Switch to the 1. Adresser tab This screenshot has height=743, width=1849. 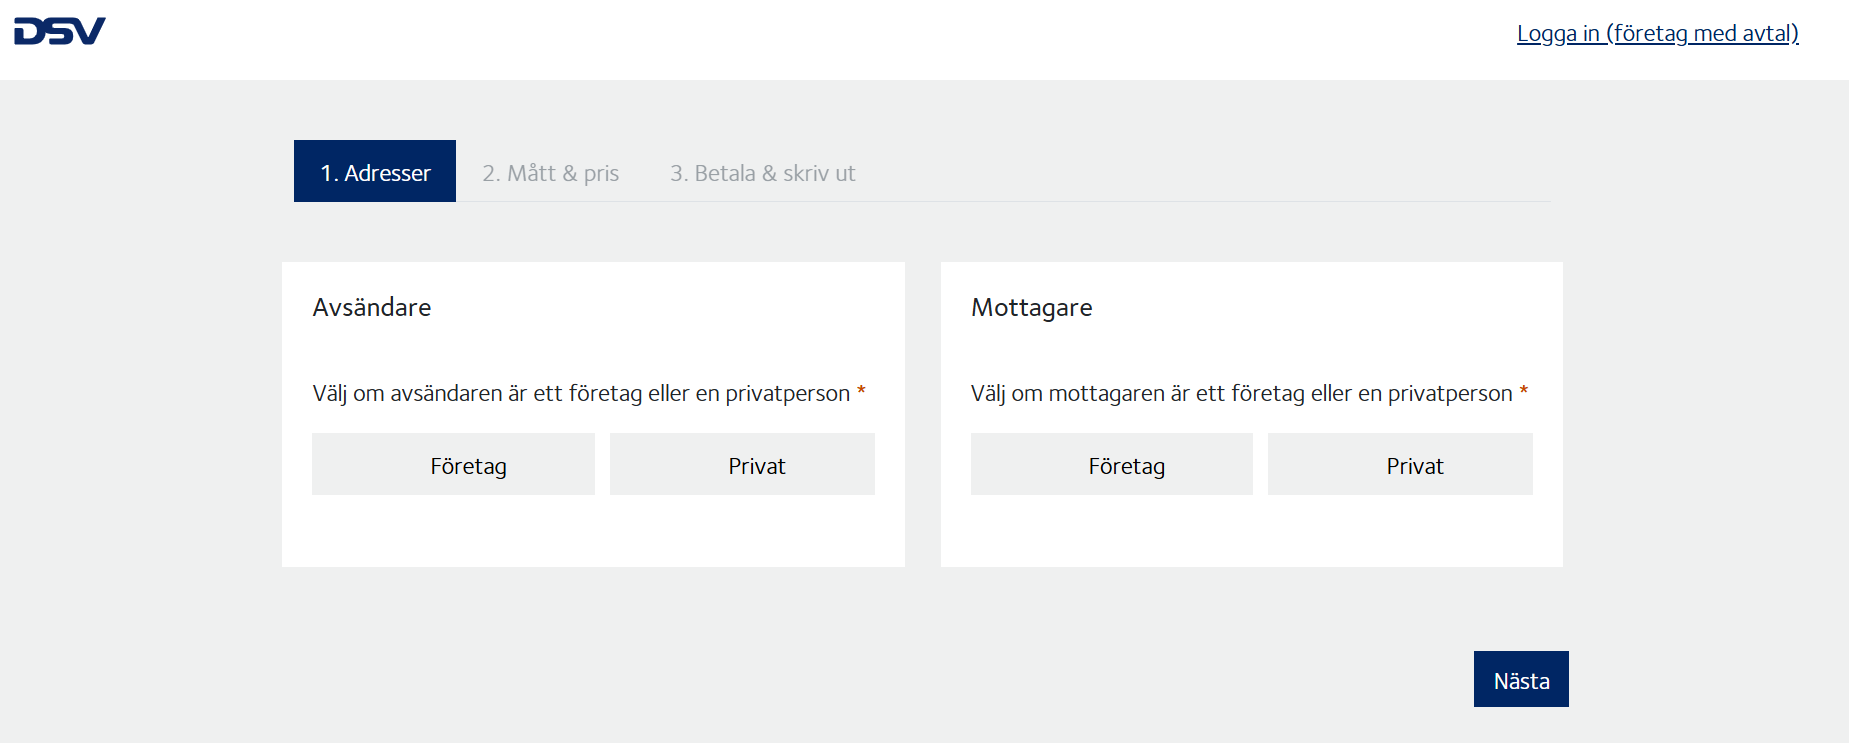[x=375, y=172]
